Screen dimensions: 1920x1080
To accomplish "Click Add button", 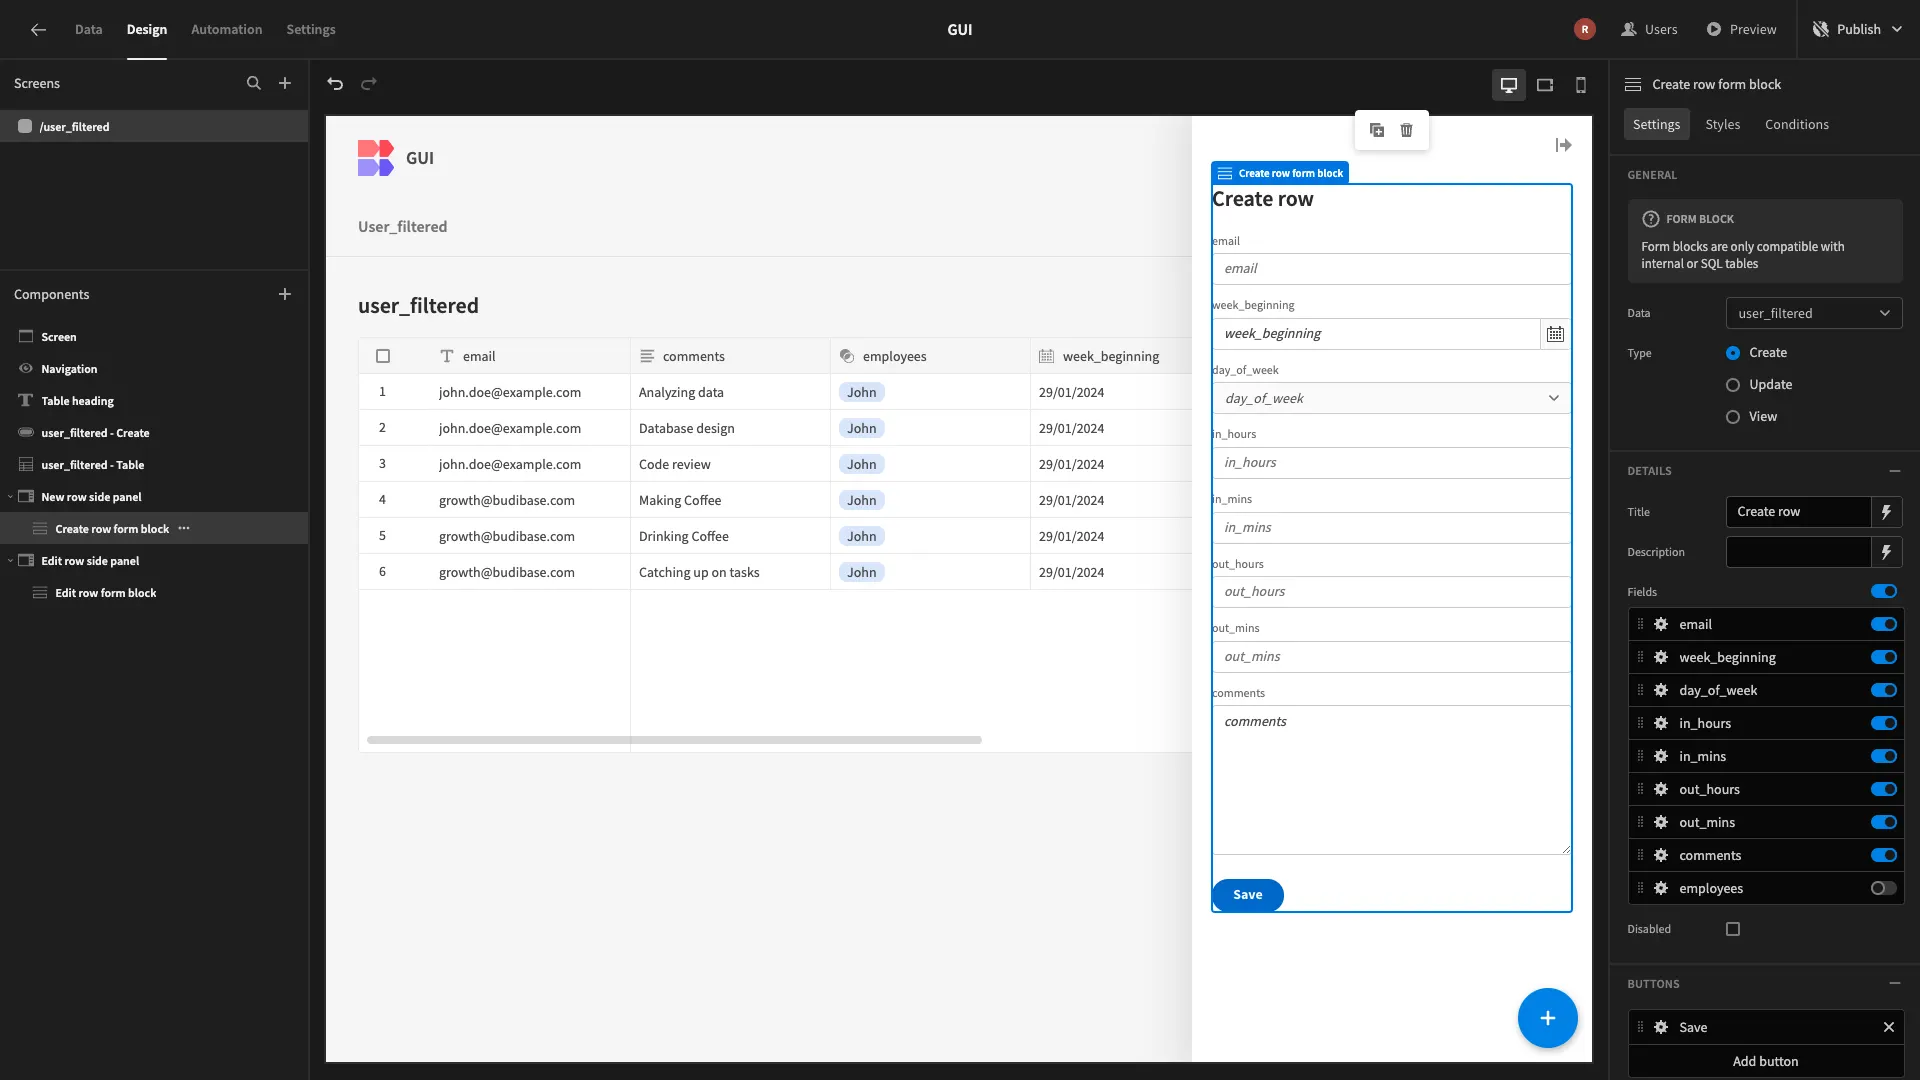I will (x=1766, y=1061).
